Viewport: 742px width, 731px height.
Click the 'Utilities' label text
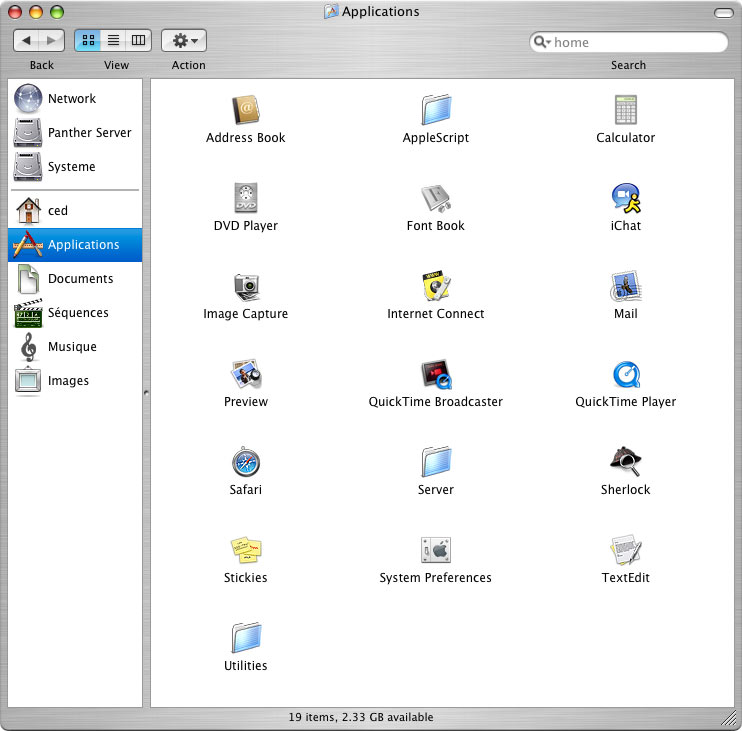click(246, 666)
